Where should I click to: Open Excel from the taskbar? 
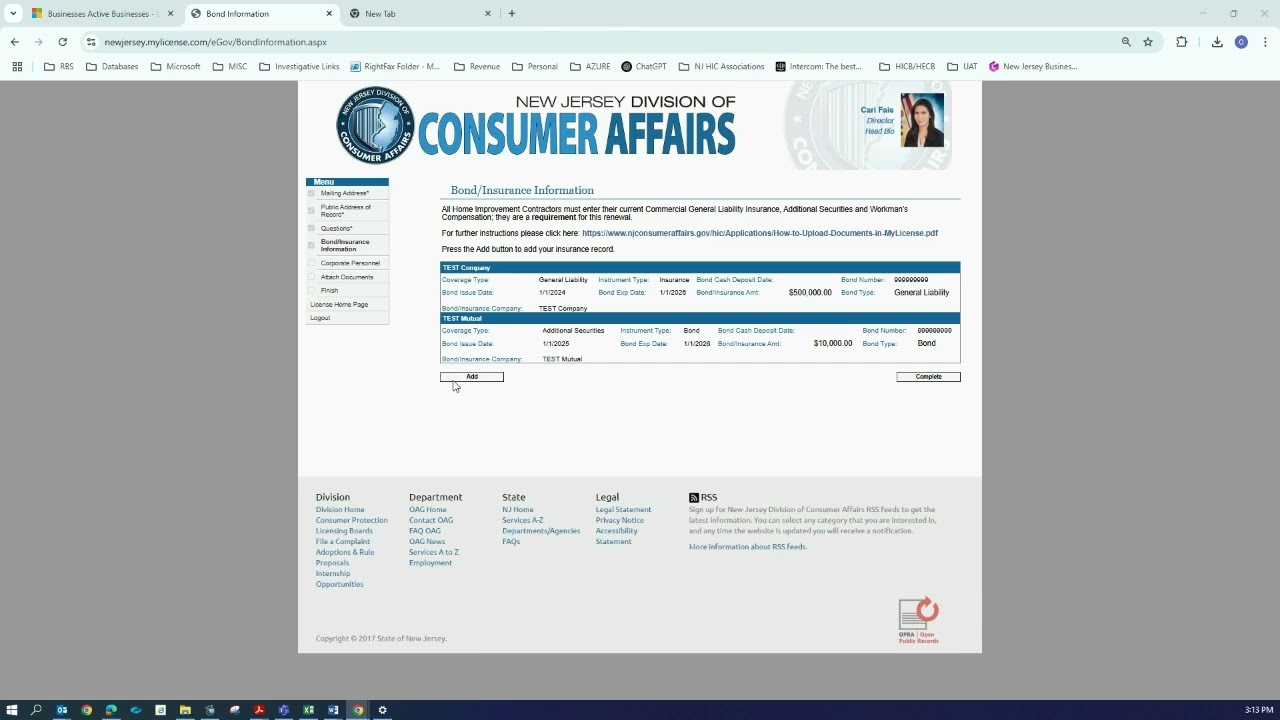pos(308,710)
